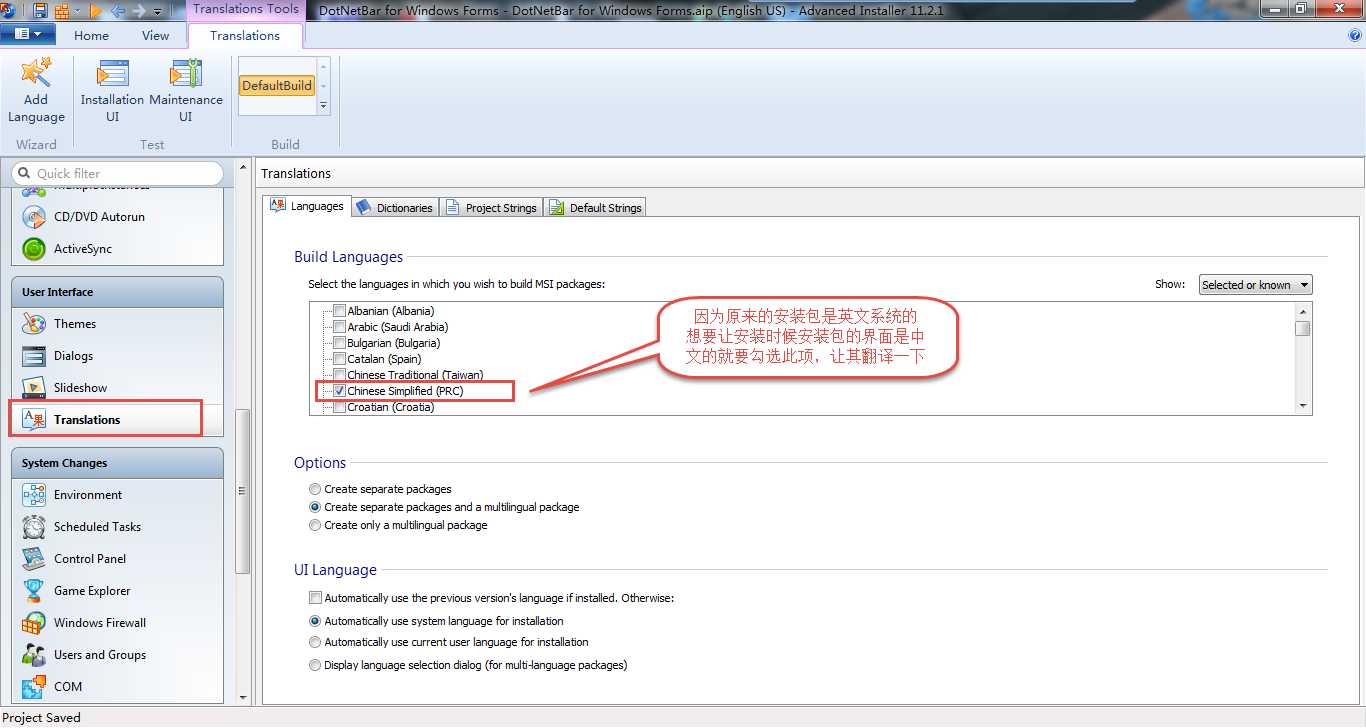Launch the Installation UI test
The height and width of the screenshot is (728, 1366).
[112, 90]
